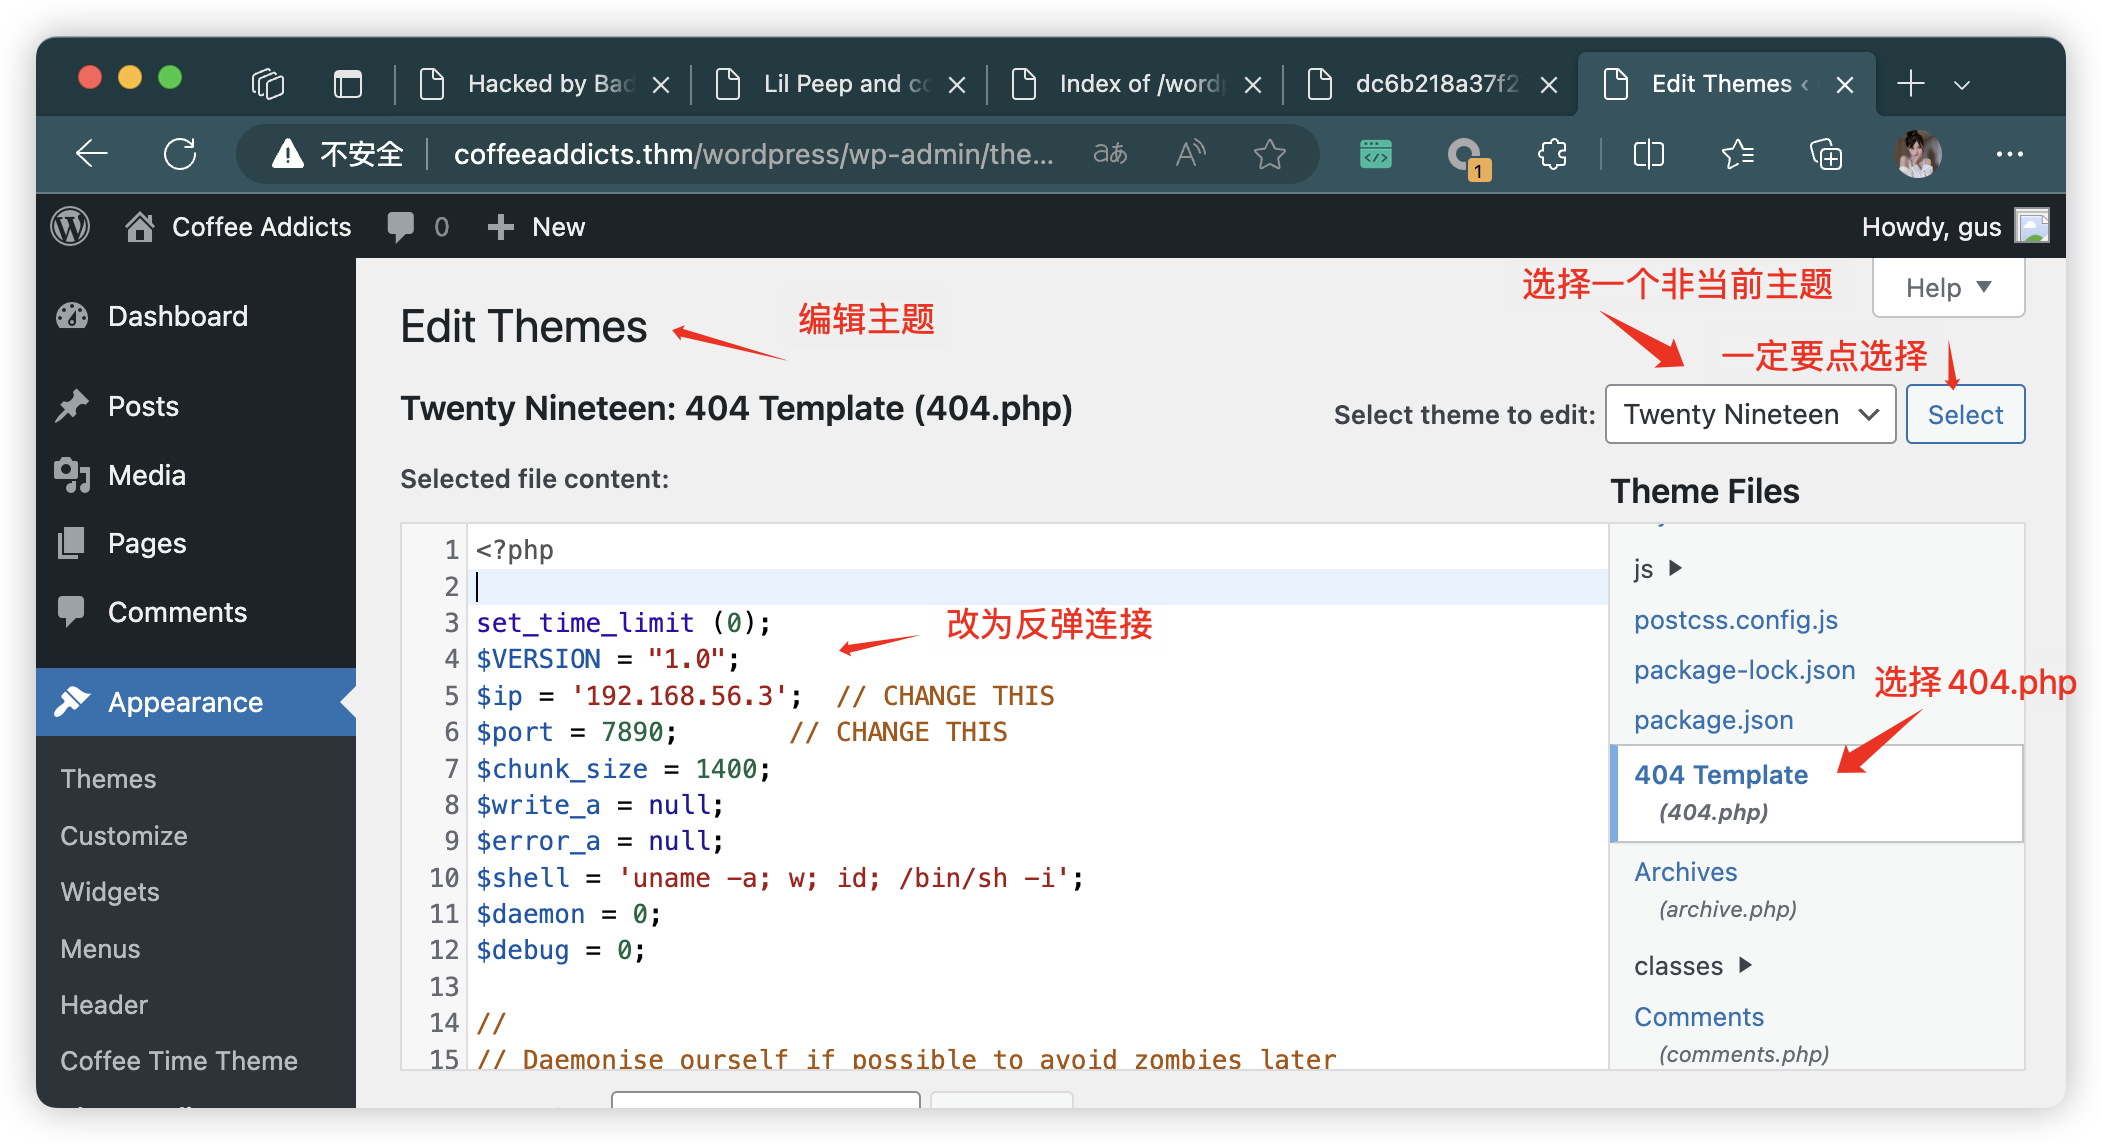Visit the Coffee Addicts site home
This screenshot has height=1144, width=2102.
238,227
